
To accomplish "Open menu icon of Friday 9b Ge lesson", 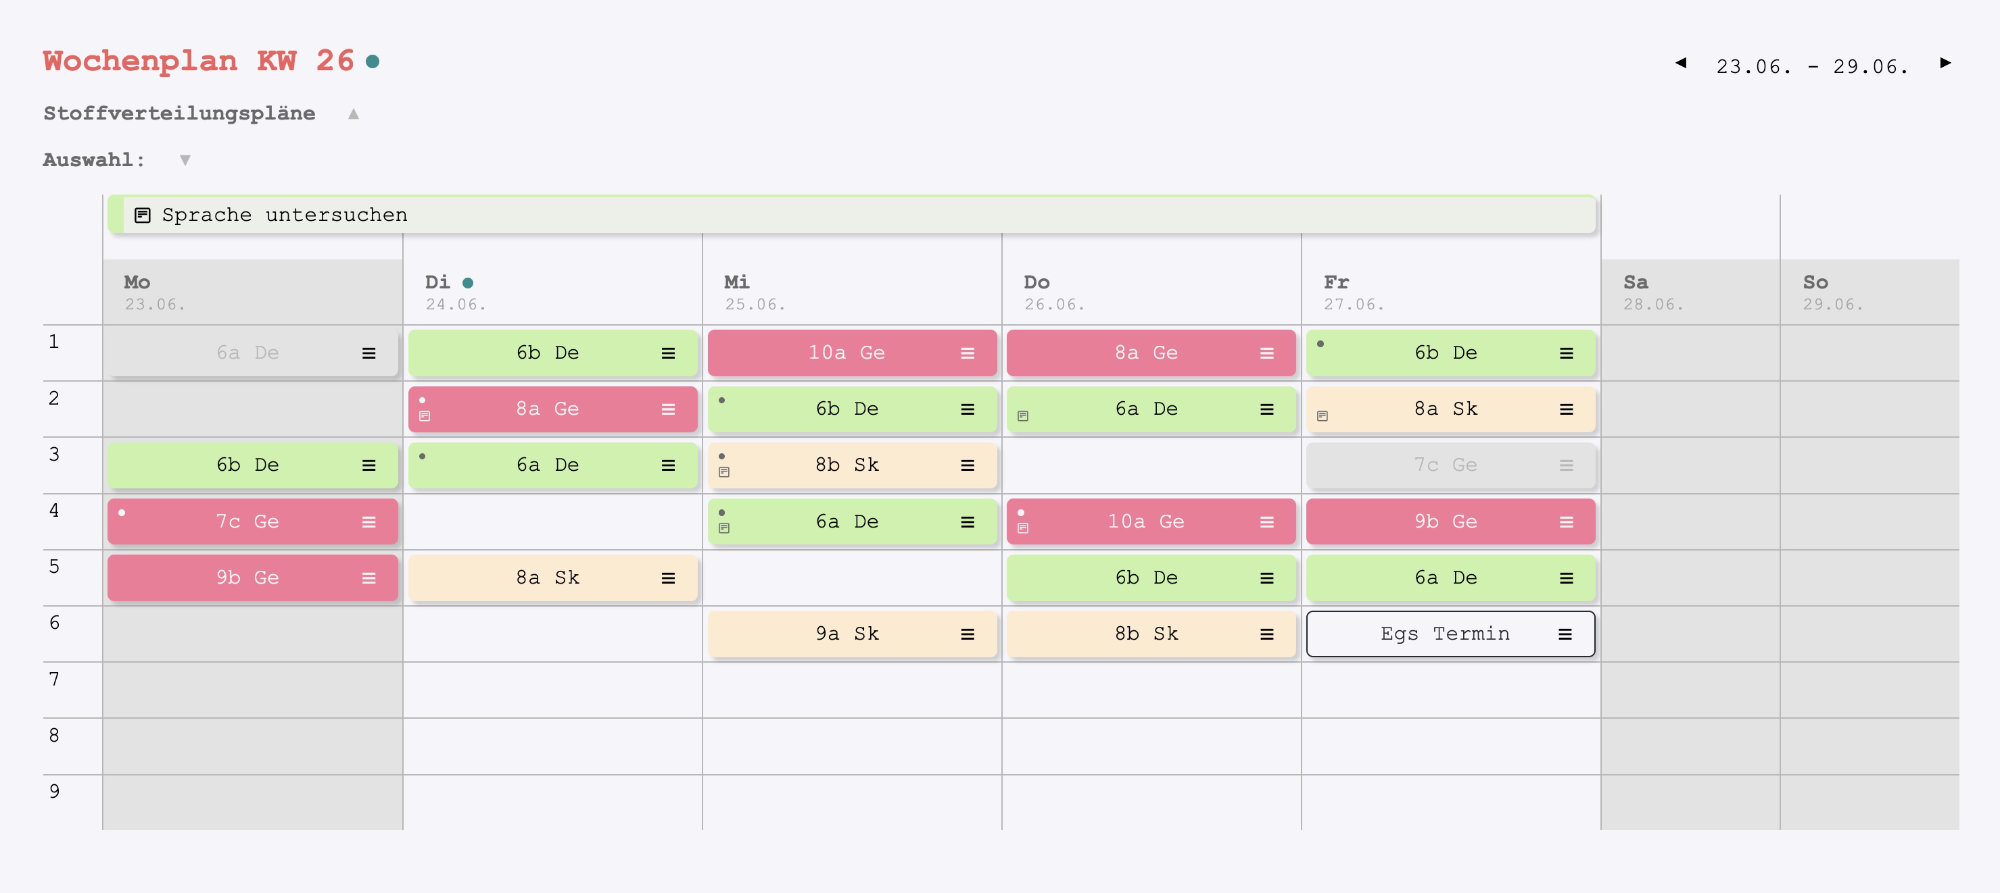I will (1566, 522).
